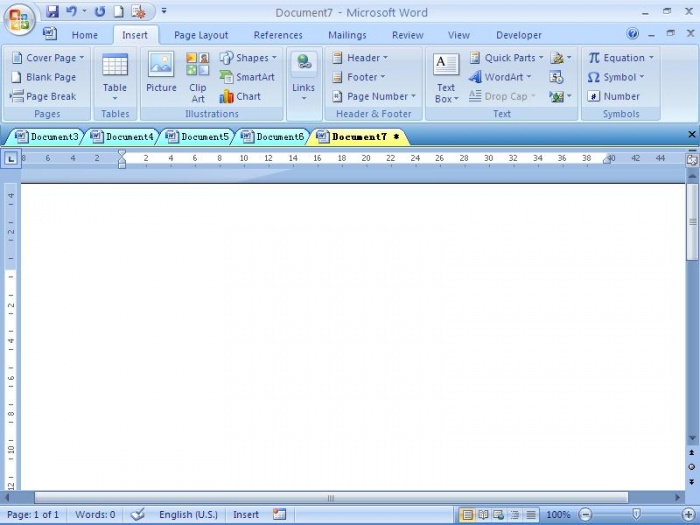Click Select Browse Object button

tap(692, 467)
